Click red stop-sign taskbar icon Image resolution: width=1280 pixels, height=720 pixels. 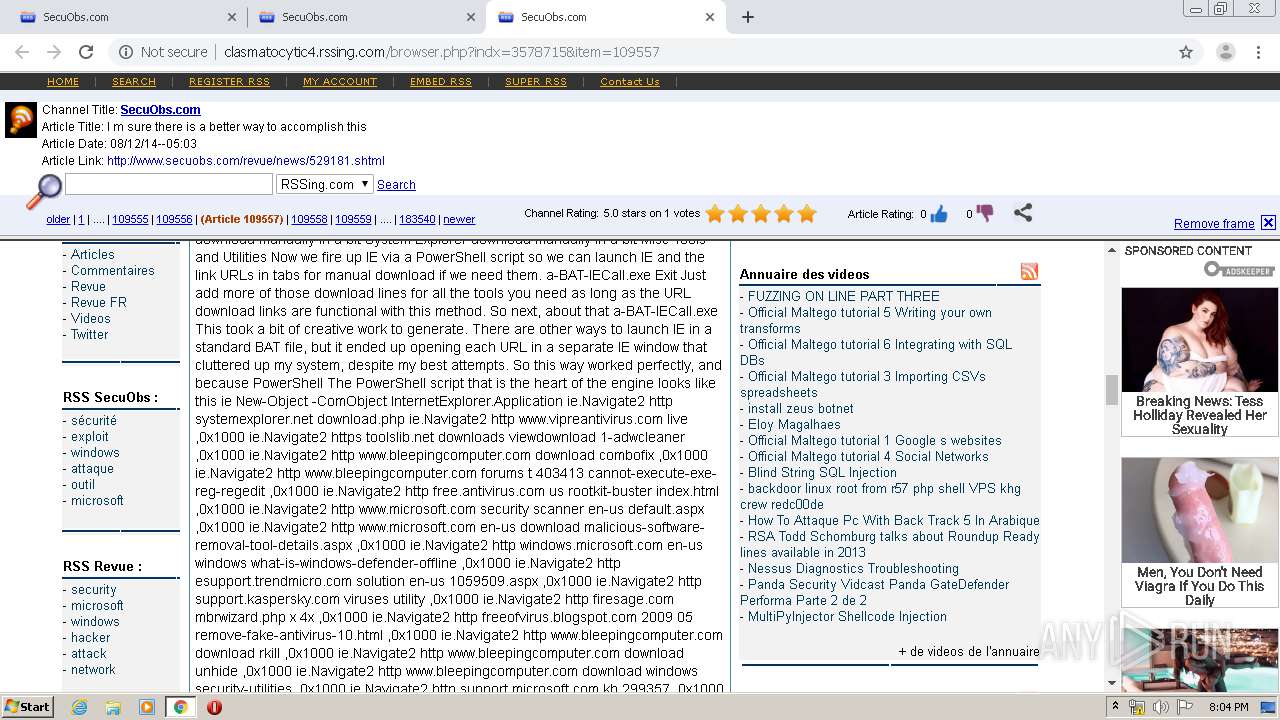tap(214, 707)
